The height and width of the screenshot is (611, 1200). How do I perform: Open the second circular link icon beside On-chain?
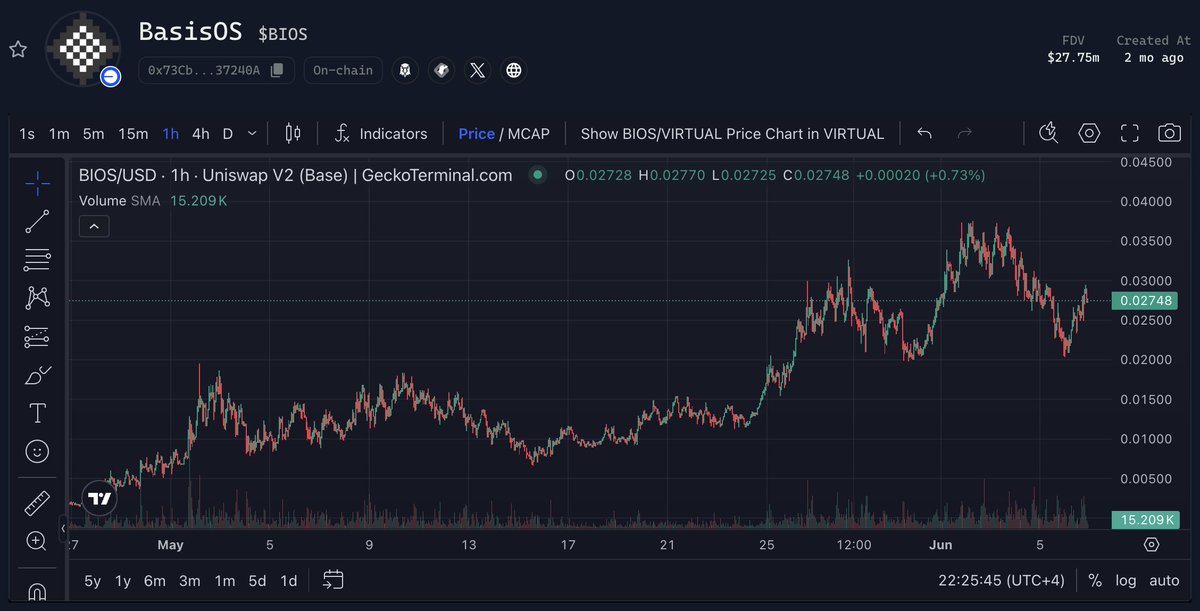[441, 70]
